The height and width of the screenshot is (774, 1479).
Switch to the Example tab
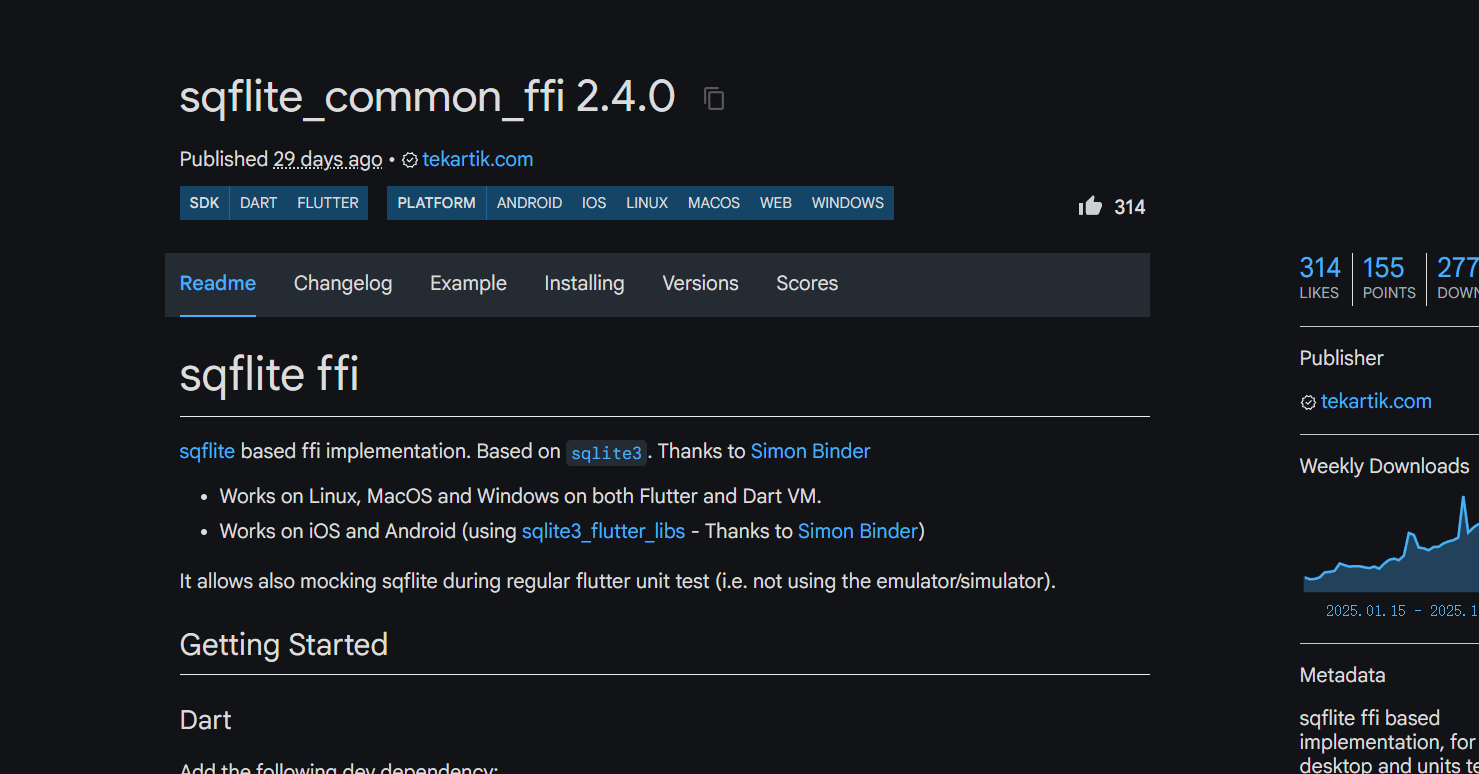coord(468,284)
